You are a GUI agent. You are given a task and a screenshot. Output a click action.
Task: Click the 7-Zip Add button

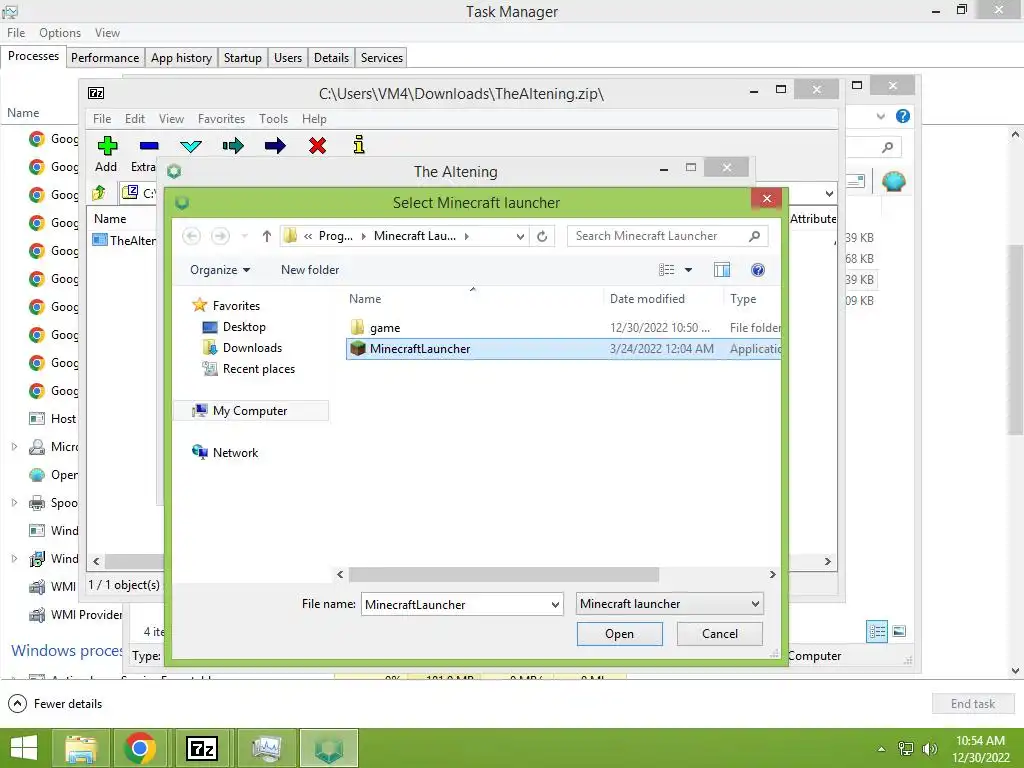106,154
